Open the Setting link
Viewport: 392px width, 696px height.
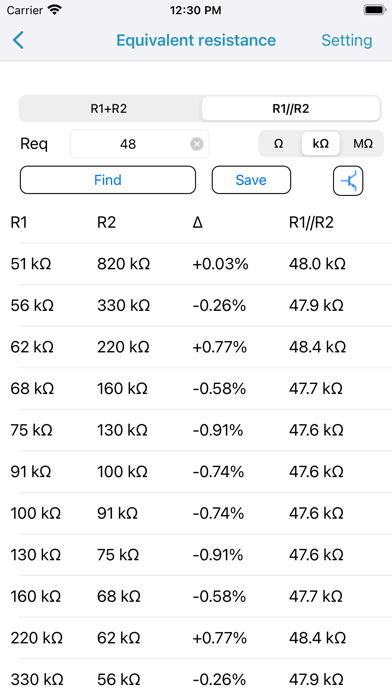tap(347, 40)
